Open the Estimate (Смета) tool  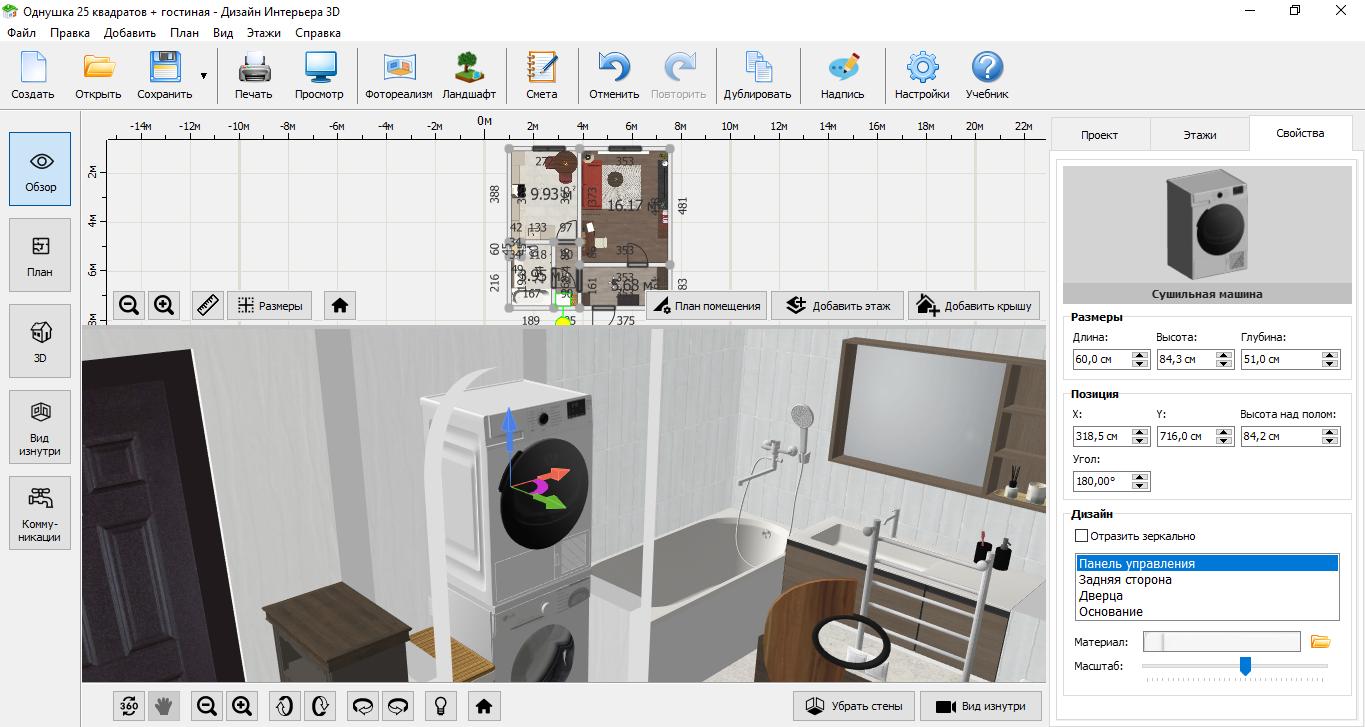tap(541, 75)
